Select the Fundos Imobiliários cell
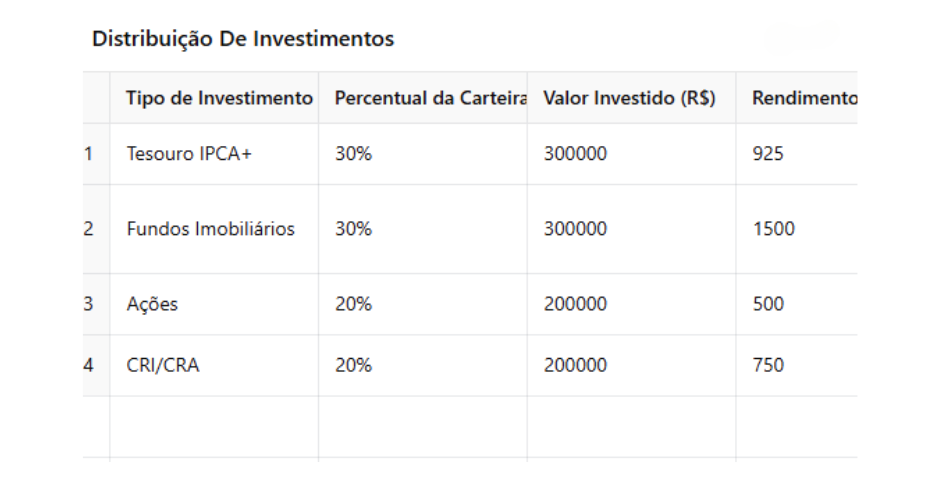 [211, 229]
